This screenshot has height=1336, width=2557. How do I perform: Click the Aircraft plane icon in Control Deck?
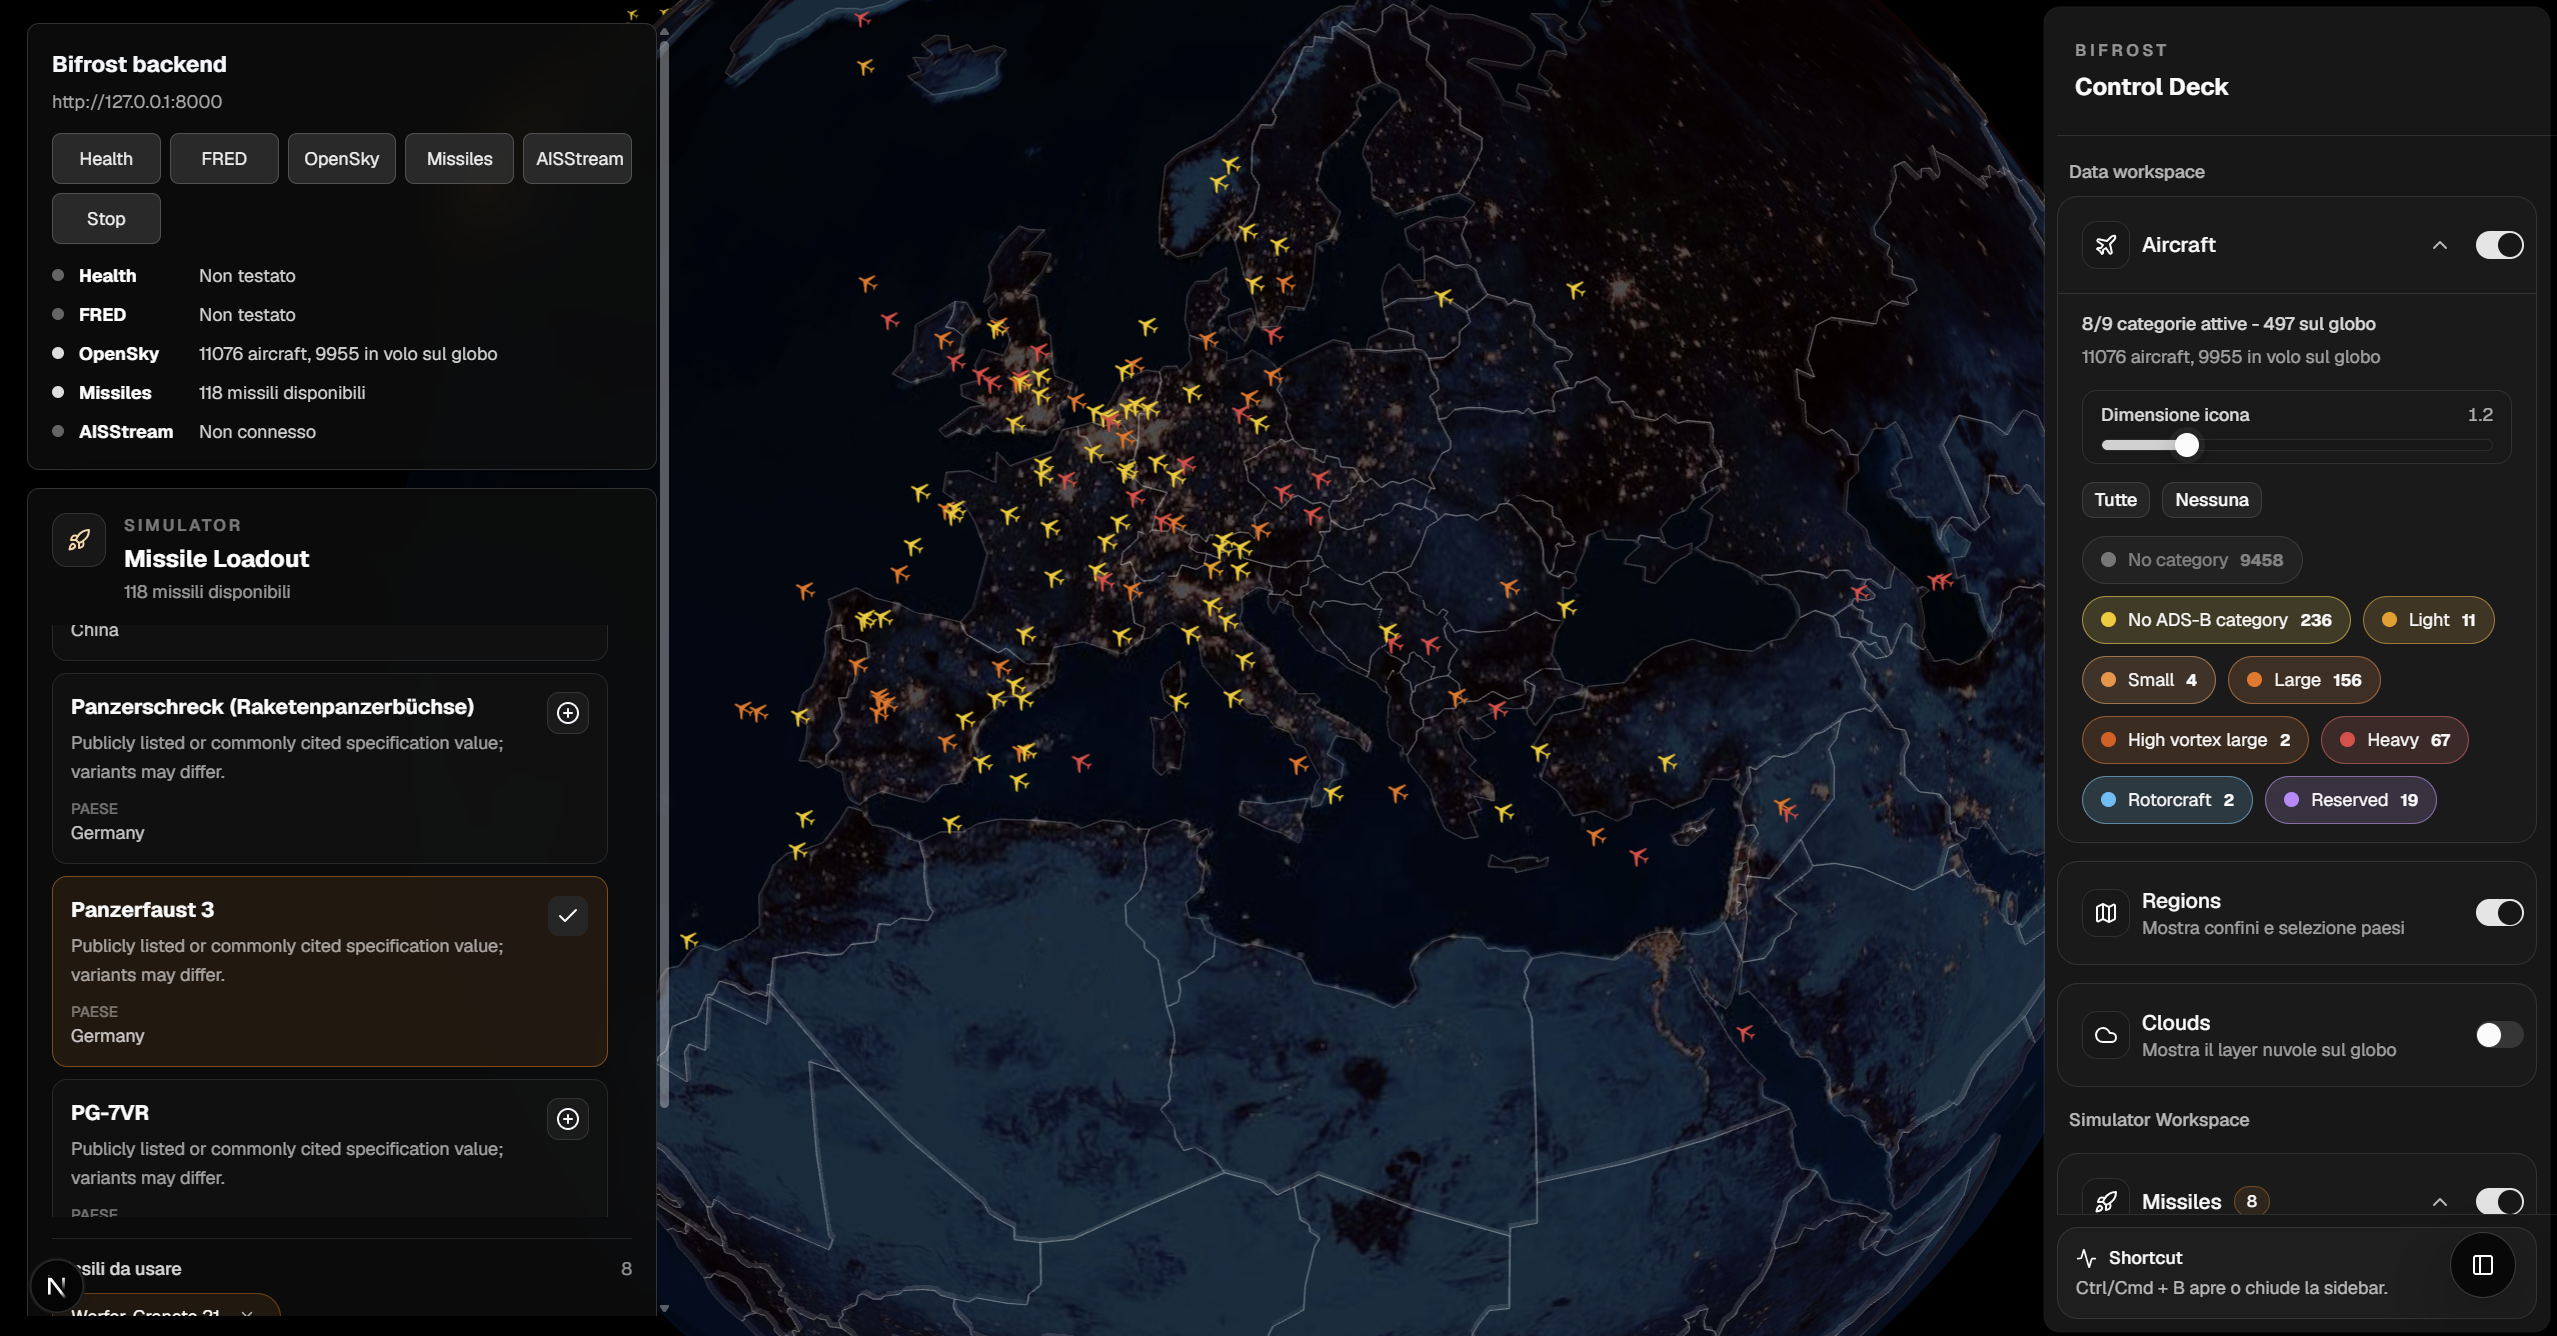pyautogui.click(x=2106, y=245)
